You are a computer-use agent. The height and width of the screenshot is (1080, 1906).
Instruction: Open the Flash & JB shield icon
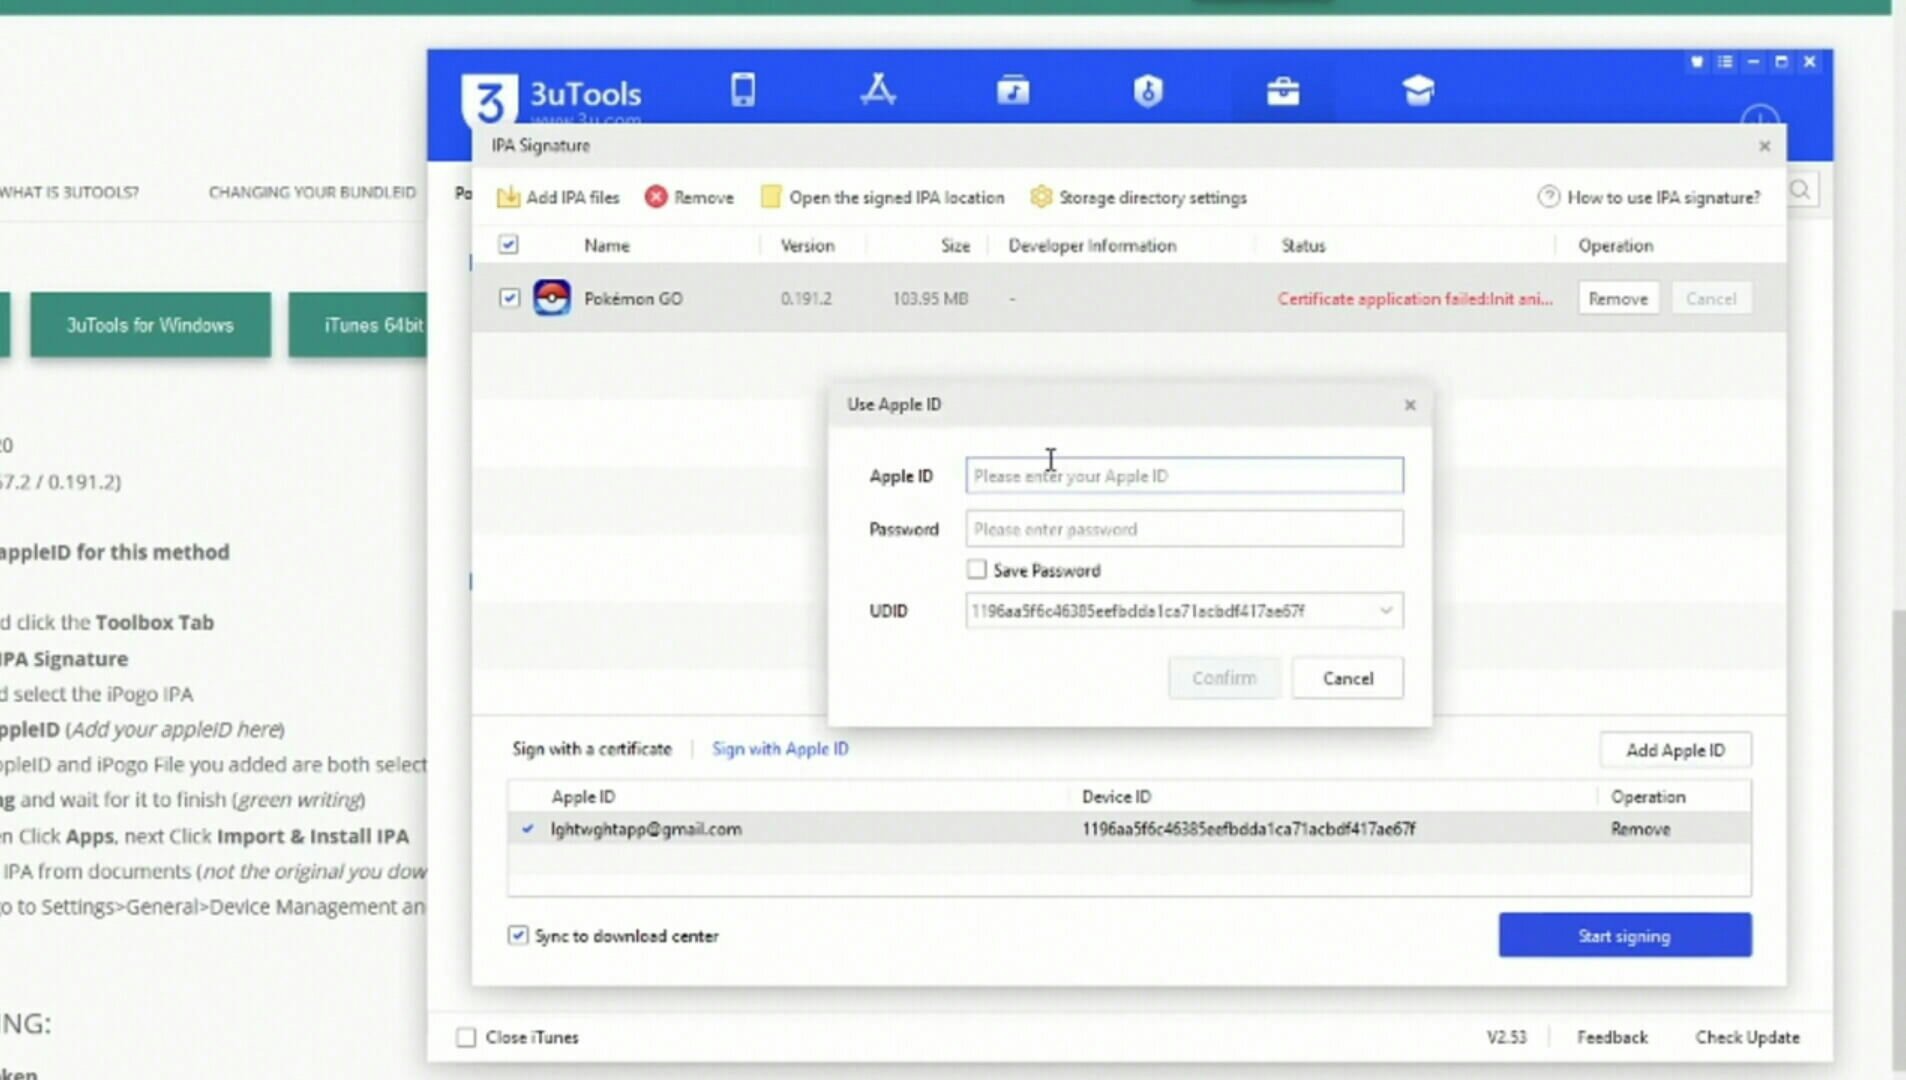1148,91
